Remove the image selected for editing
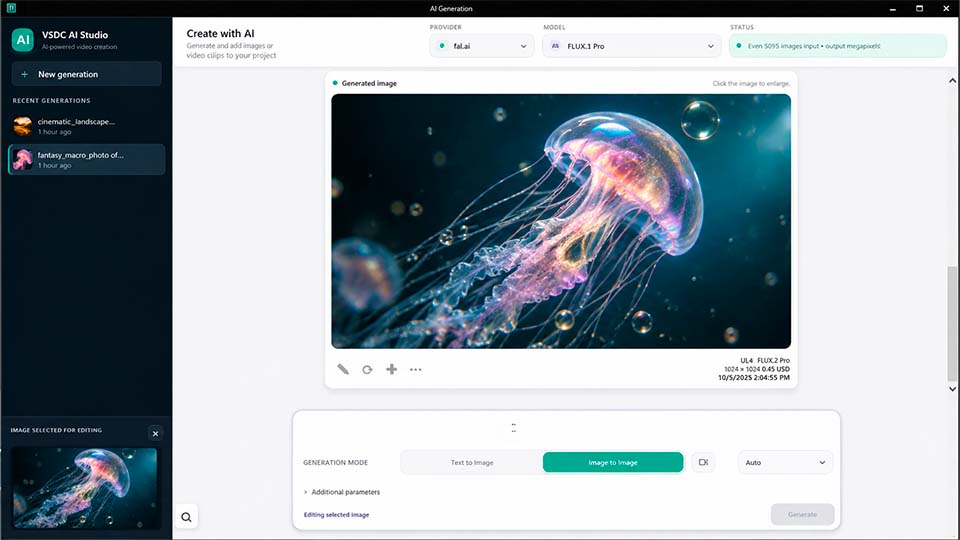This screenshot has height=540, width=960. tap(156, 433)
